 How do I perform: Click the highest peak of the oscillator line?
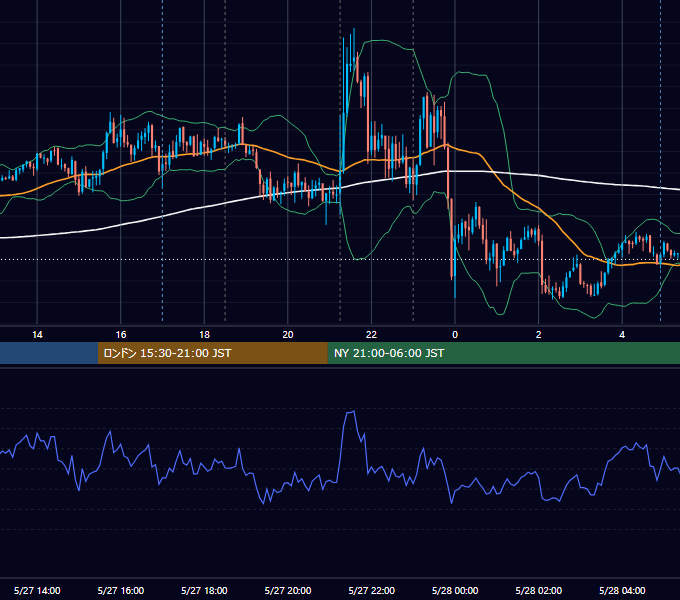tap(354, 411)
